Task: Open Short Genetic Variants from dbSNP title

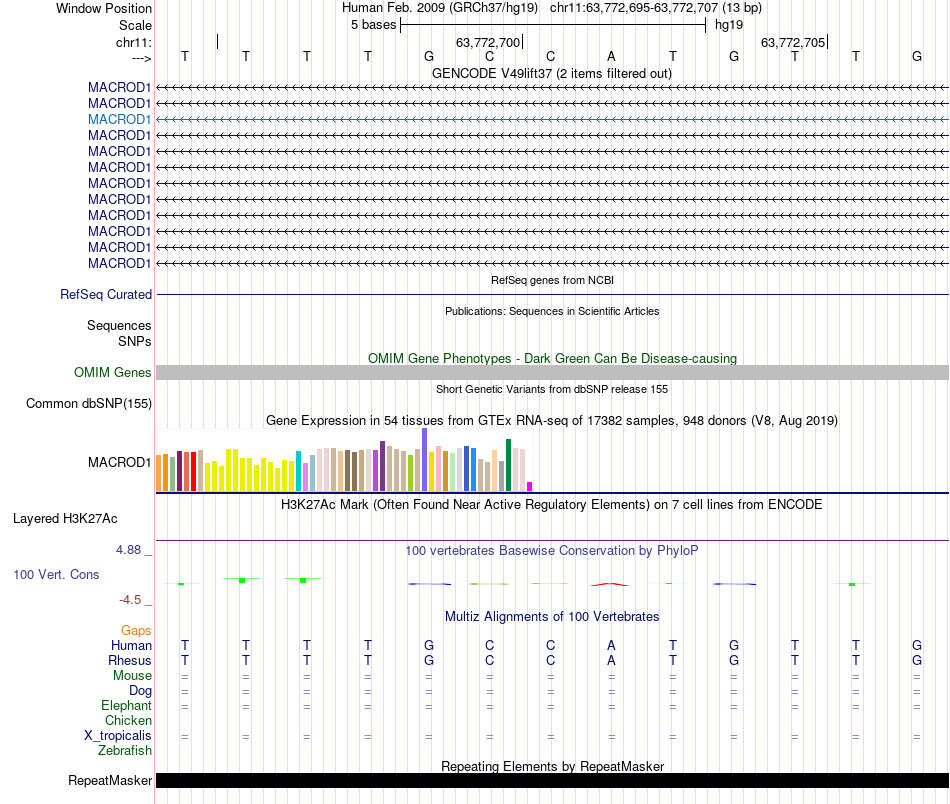Action: [x=552, y=389]
